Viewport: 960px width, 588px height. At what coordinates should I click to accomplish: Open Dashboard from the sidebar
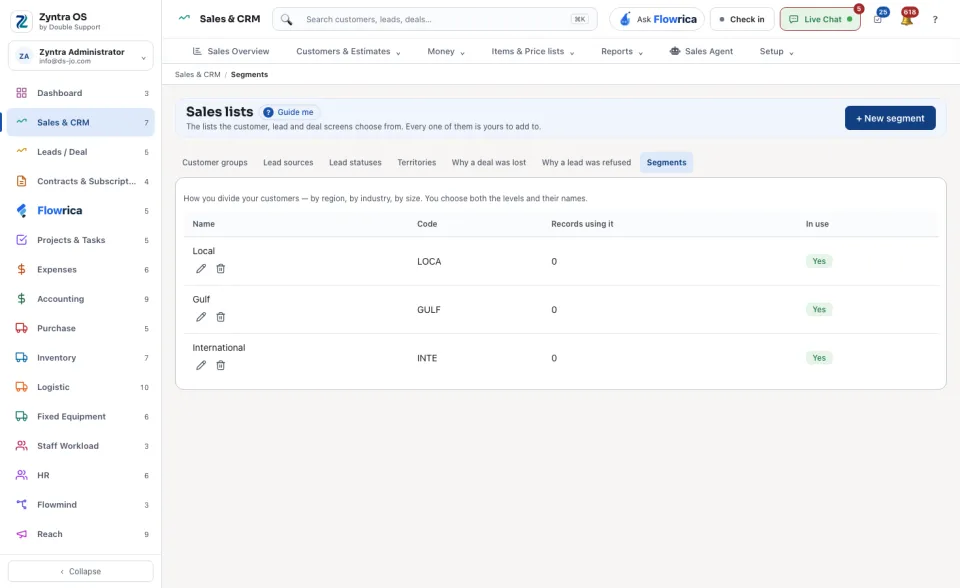(81, 93)
